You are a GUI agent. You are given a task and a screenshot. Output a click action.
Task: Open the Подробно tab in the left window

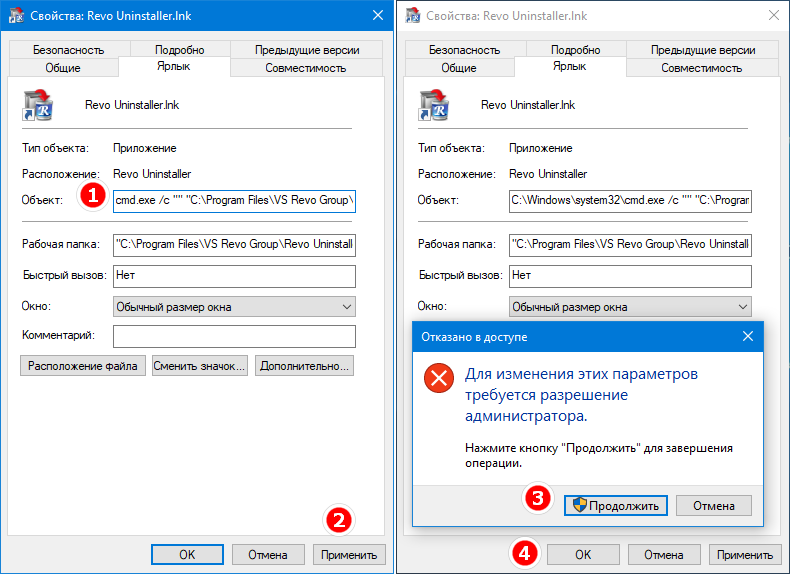pos(179,50)
